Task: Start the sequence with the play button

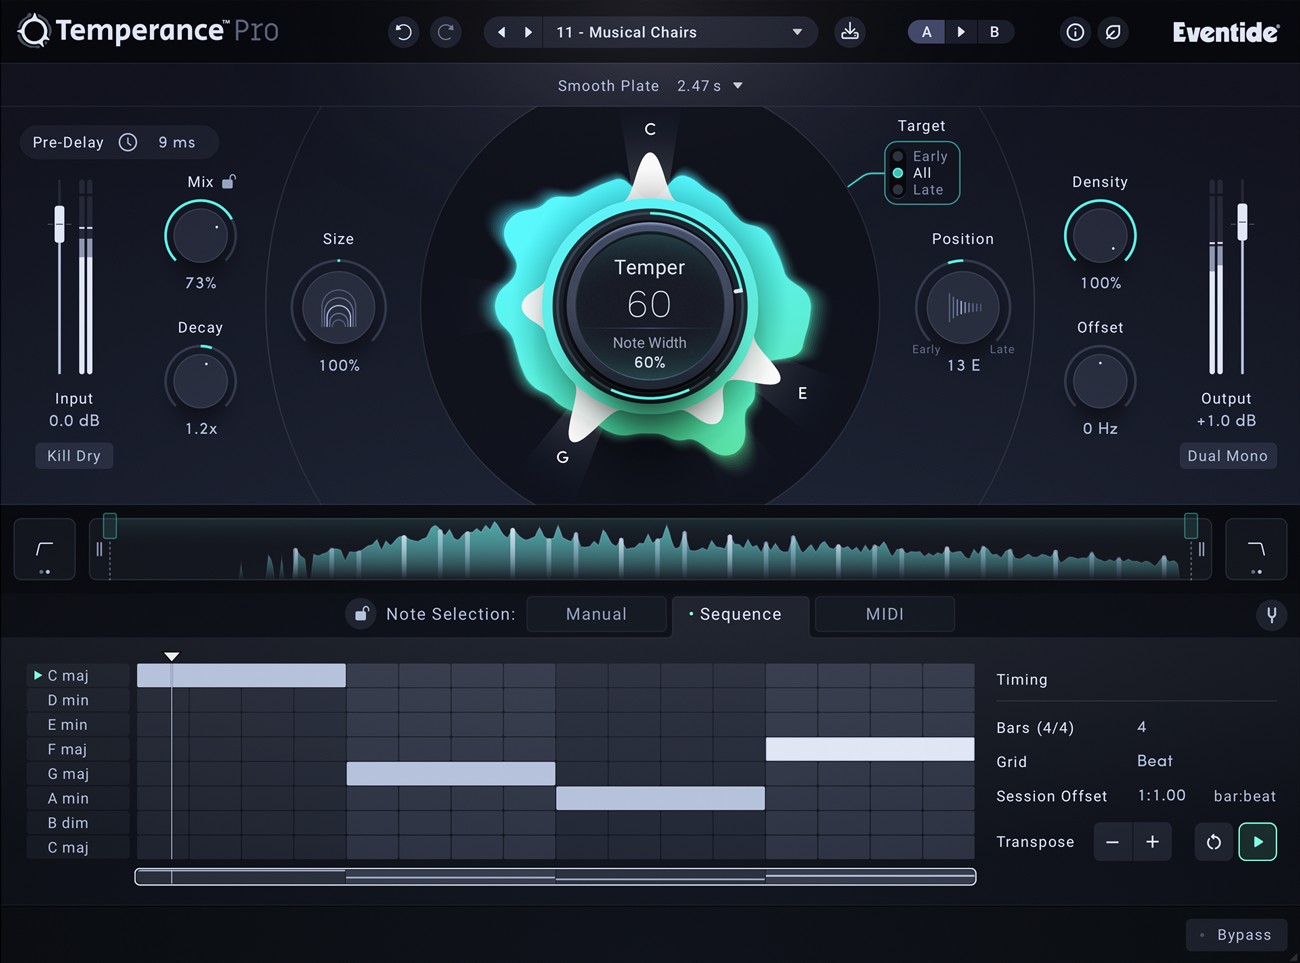Action: click(x=1257, y=842)
